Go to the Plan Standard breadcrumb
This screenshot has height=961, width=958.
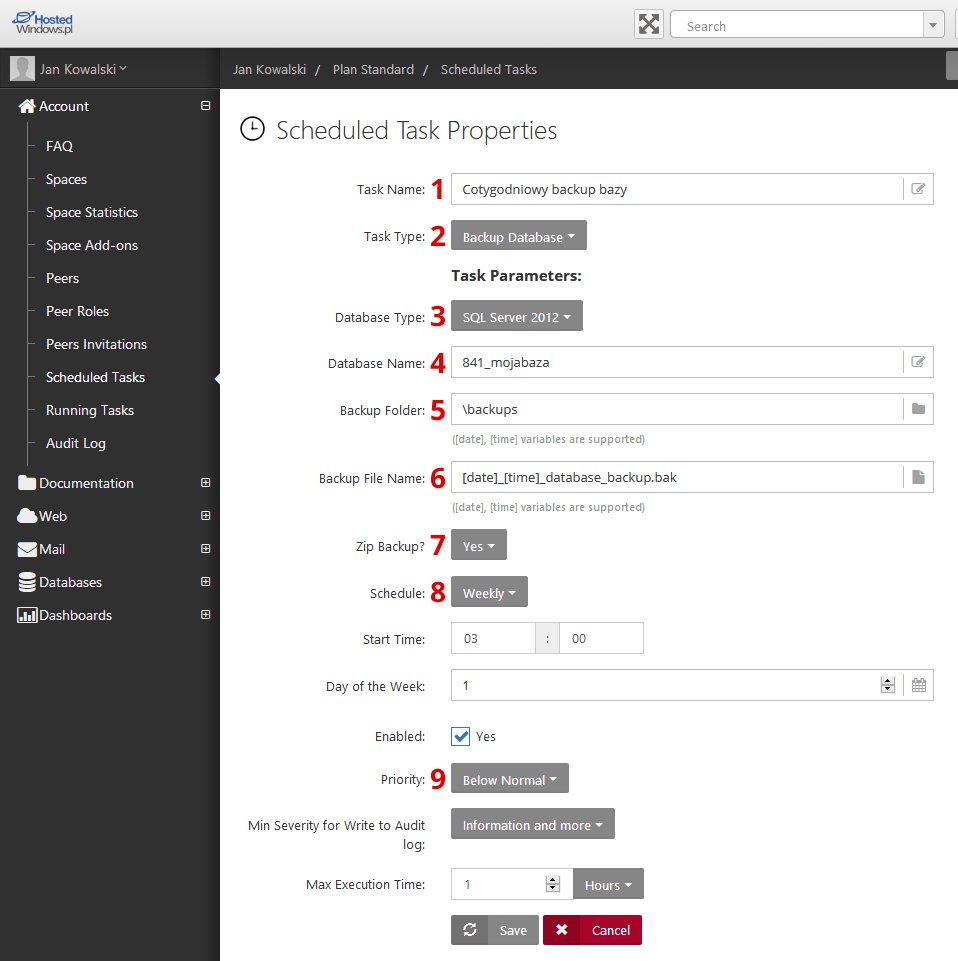(x=373, y=69)
